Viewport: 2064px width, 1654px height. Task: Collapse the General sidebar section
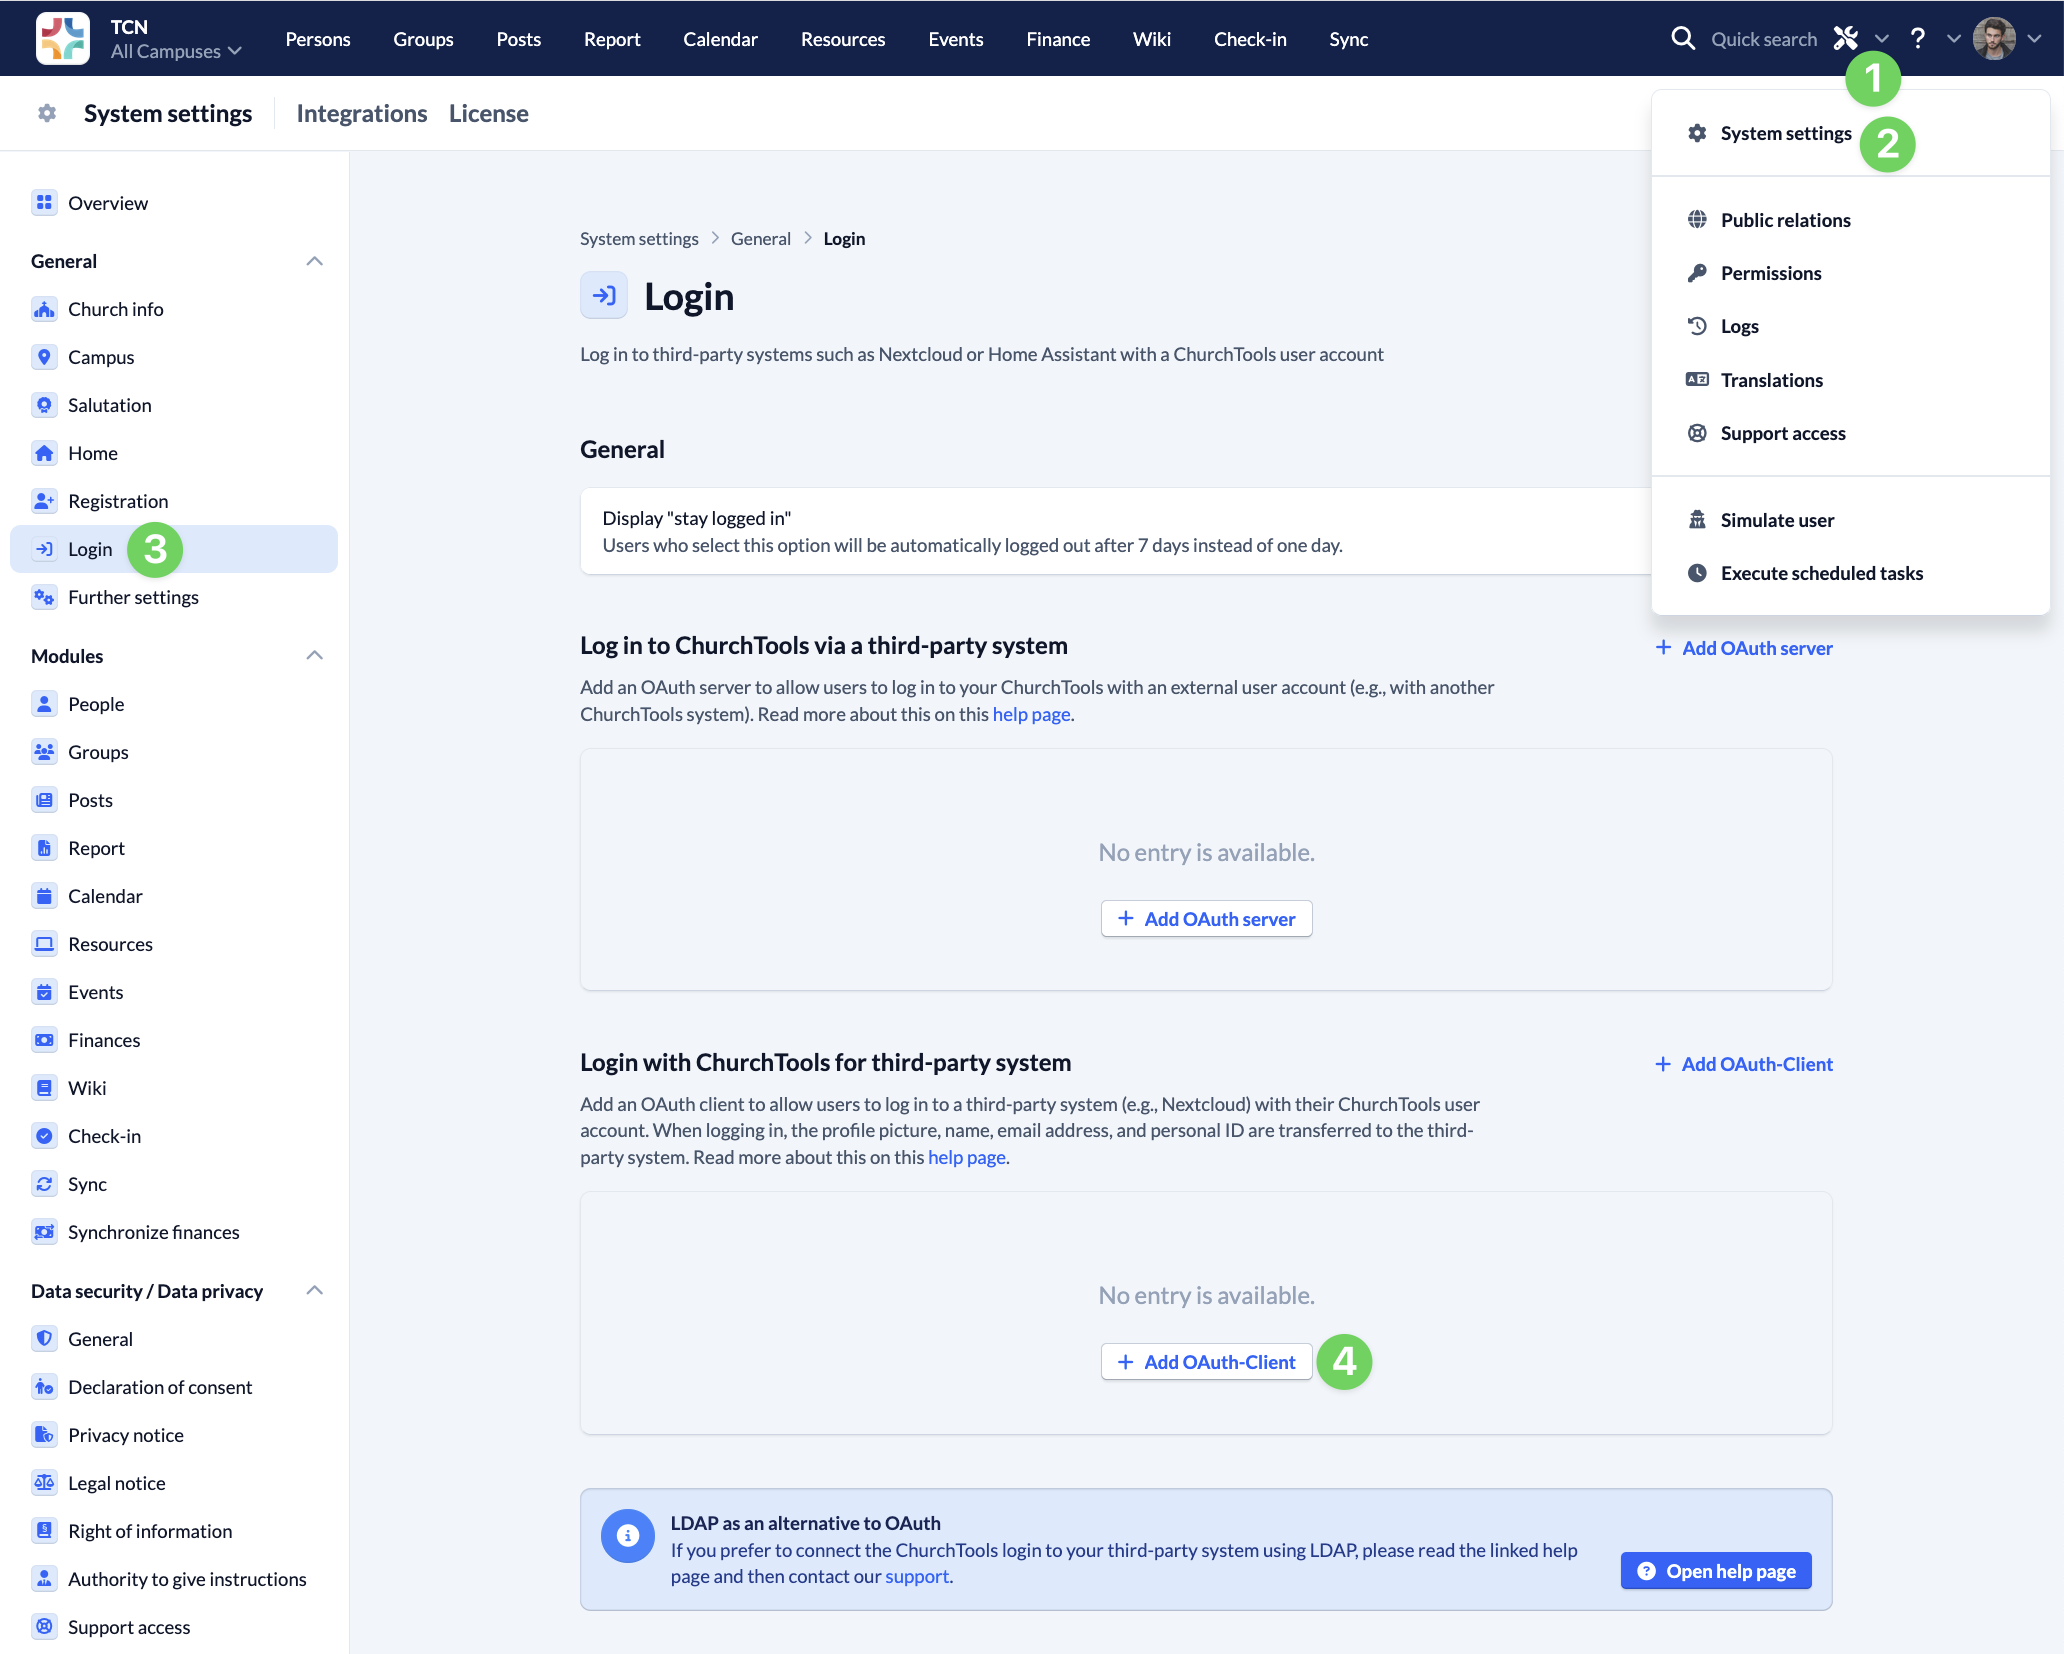(x=314, y=261)
